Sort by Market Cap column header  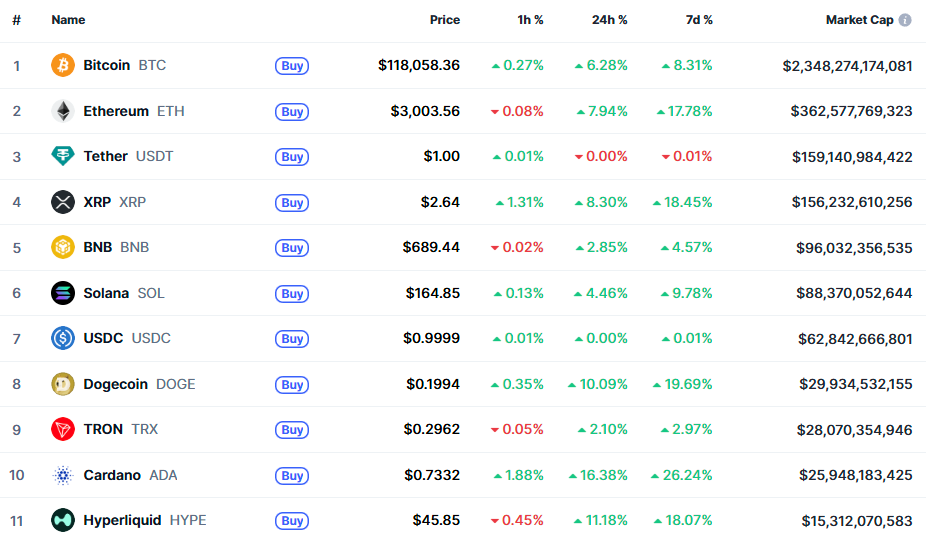pyautogui.click(x=859, y=20)
